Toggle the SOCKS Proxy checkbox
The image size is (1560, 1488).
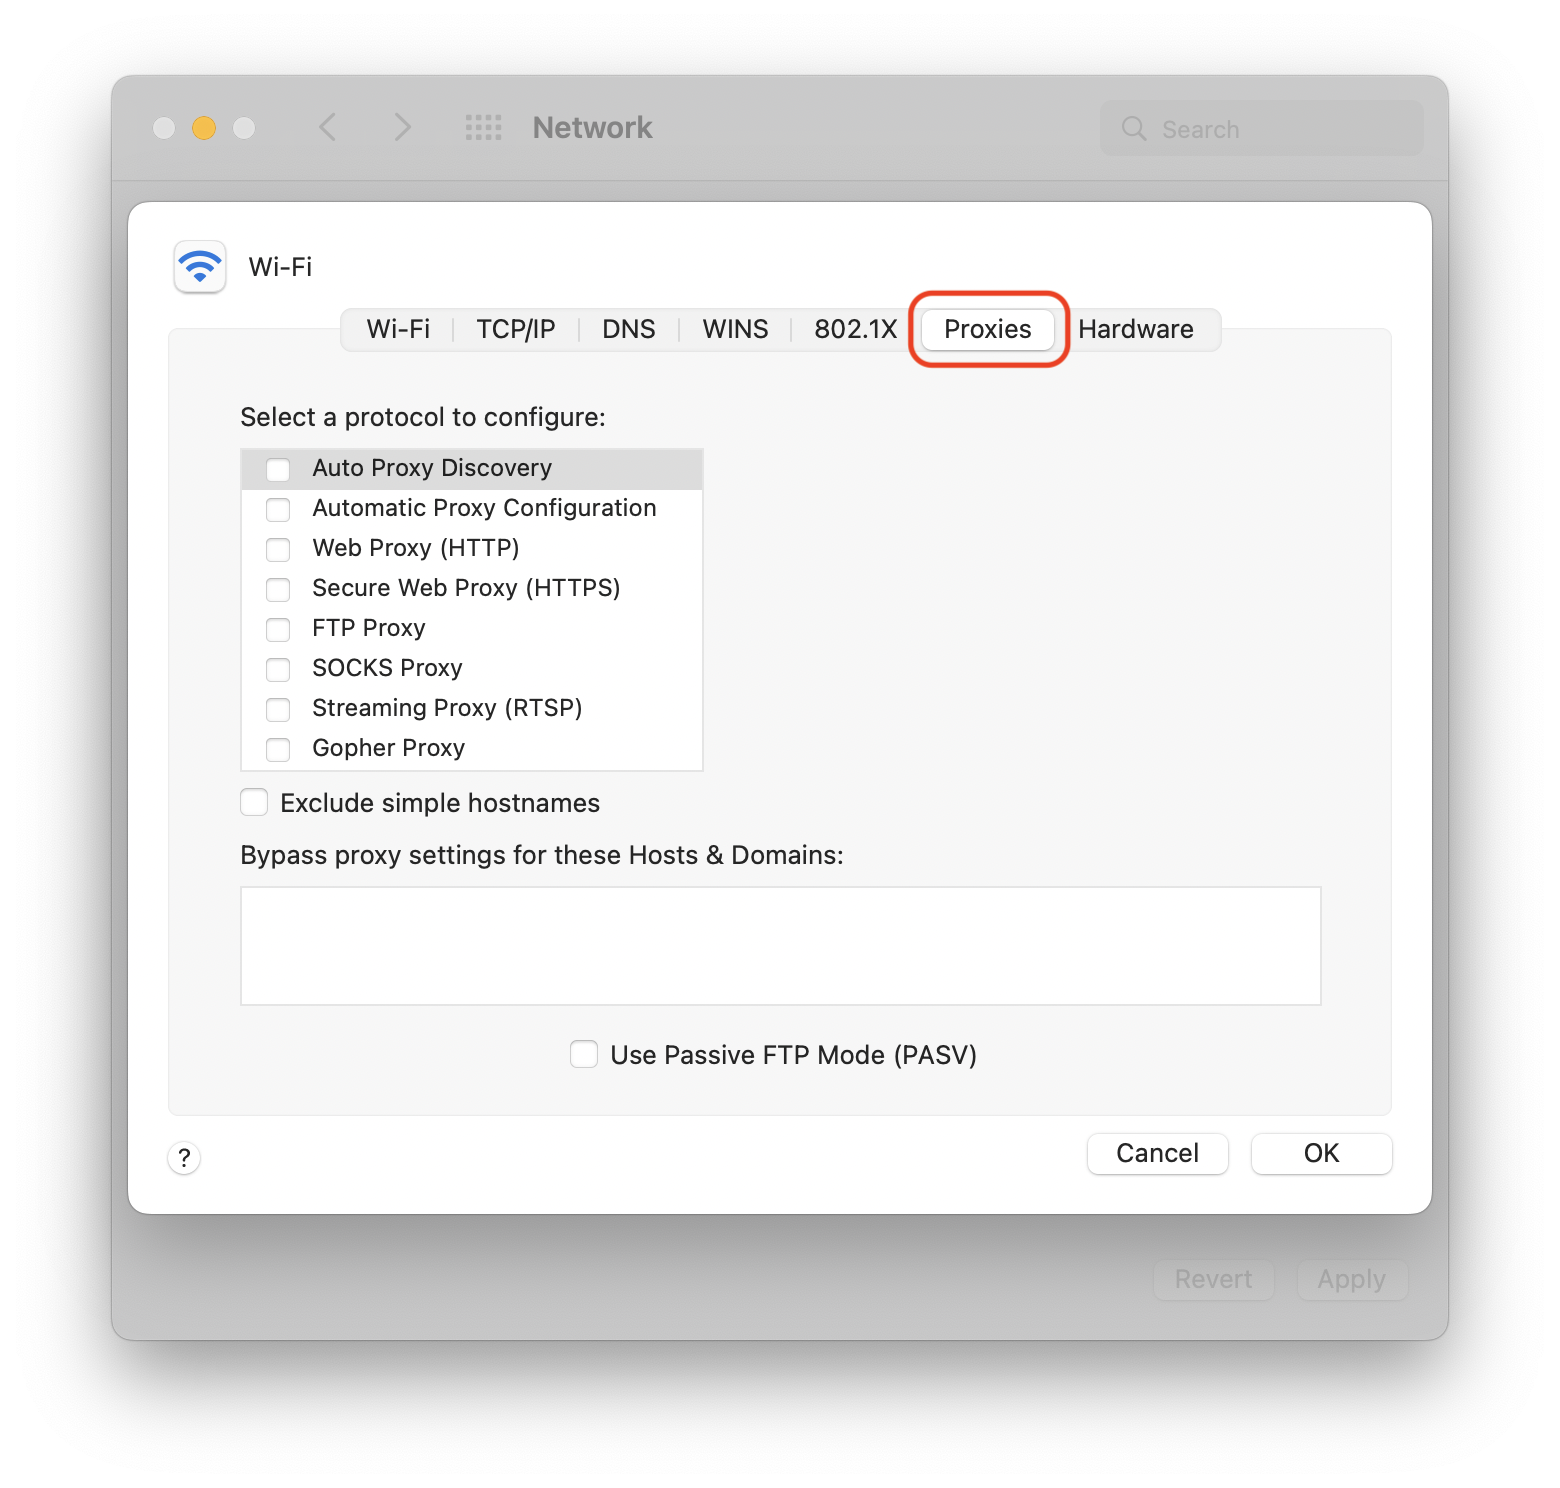(278, 669)
